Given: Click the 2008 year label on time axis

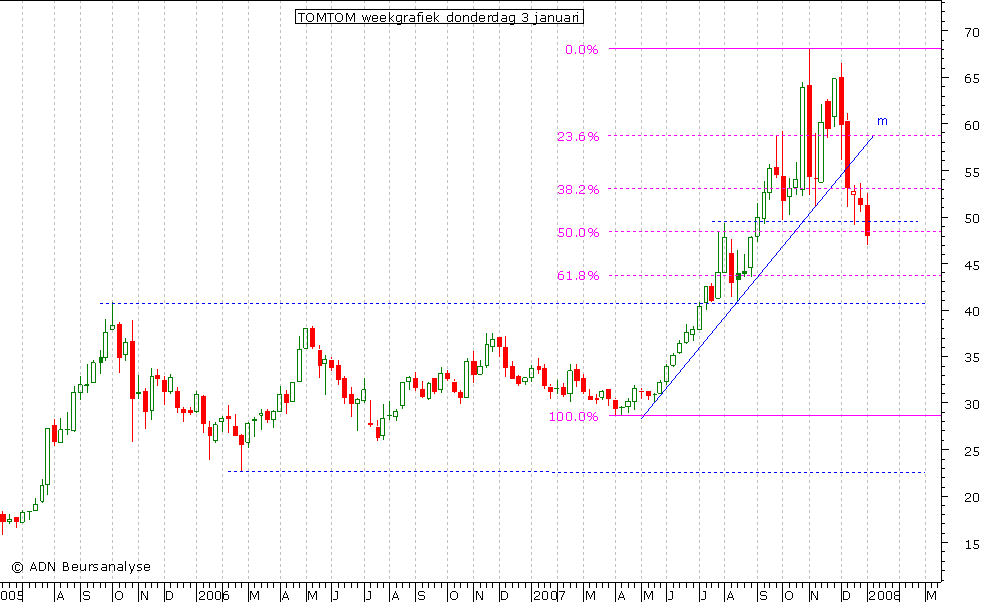Looking at the screenshot, I should [x=884, y=595].
